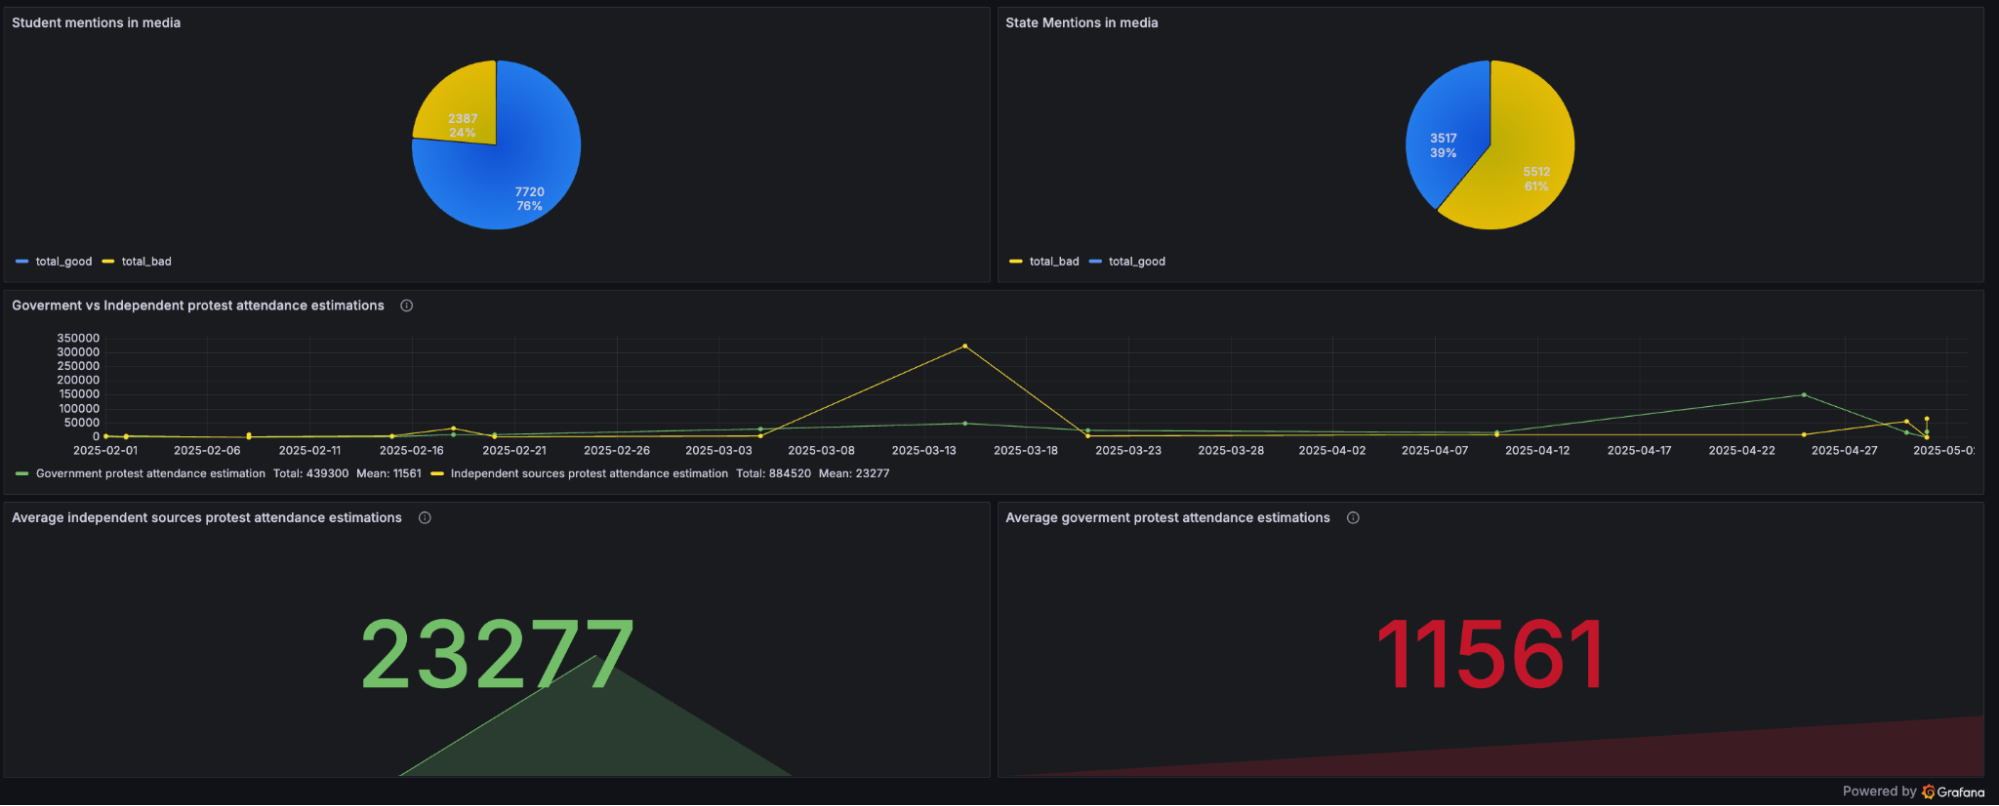
Task: Open Goverment vs Independent protest panel title menu
Action: point(198,306)
